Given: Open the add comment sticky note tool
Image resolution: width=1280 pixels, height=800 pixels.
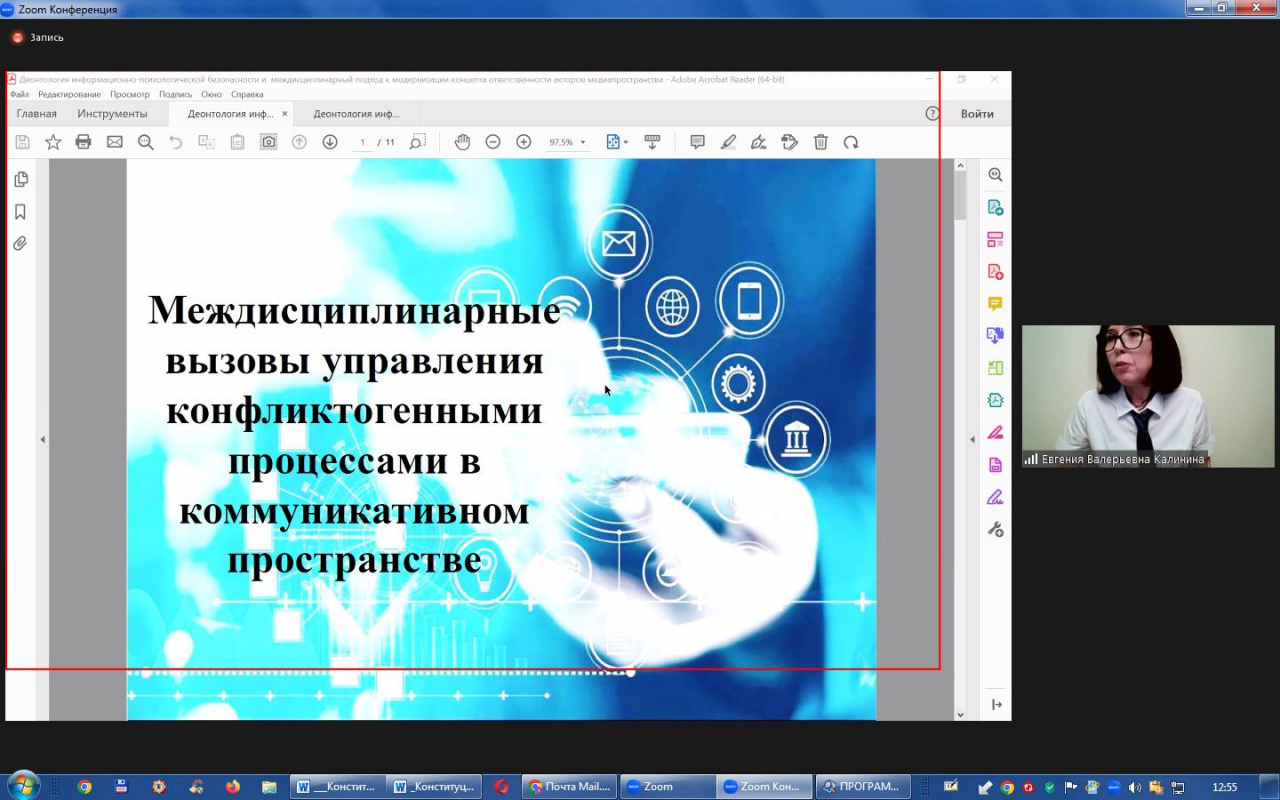Looking at the screenshot, I should point(698,142).
